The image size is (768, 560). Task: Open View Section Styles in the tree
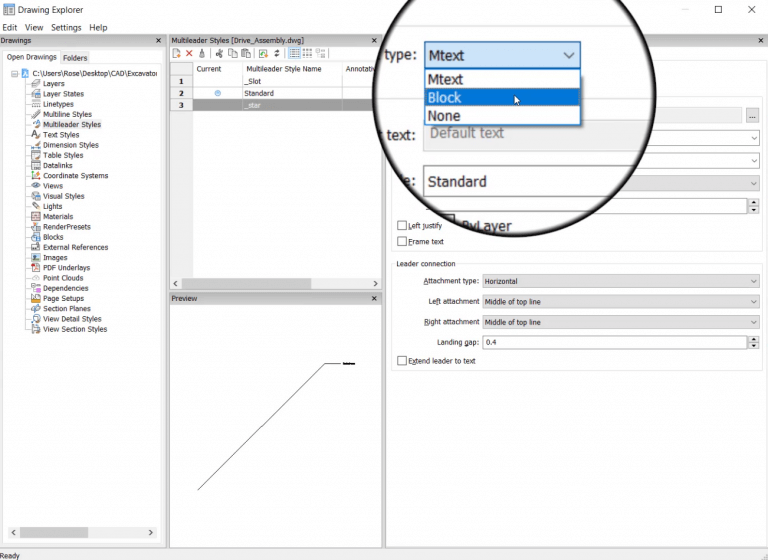(x=74, y=330)
